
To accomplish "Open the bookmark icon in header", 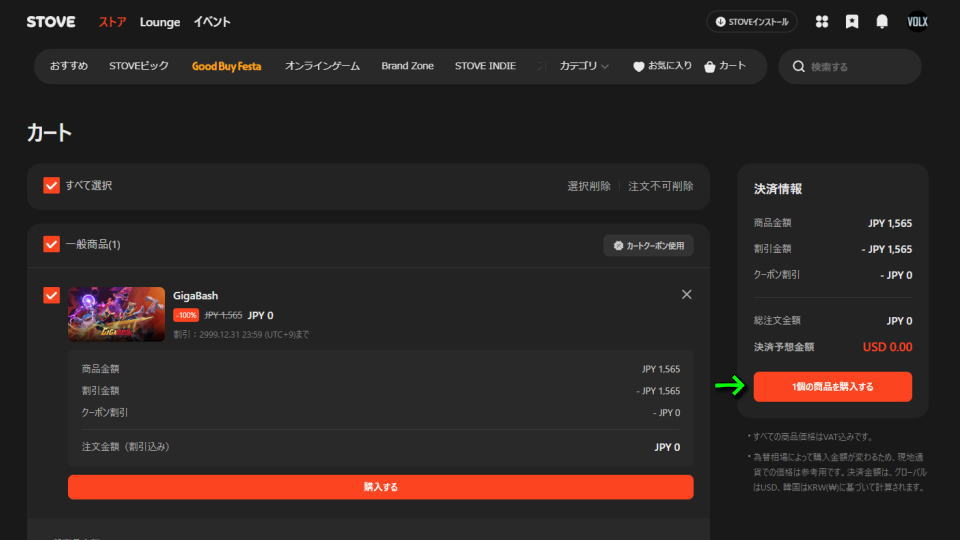I will tap(852, 21).
